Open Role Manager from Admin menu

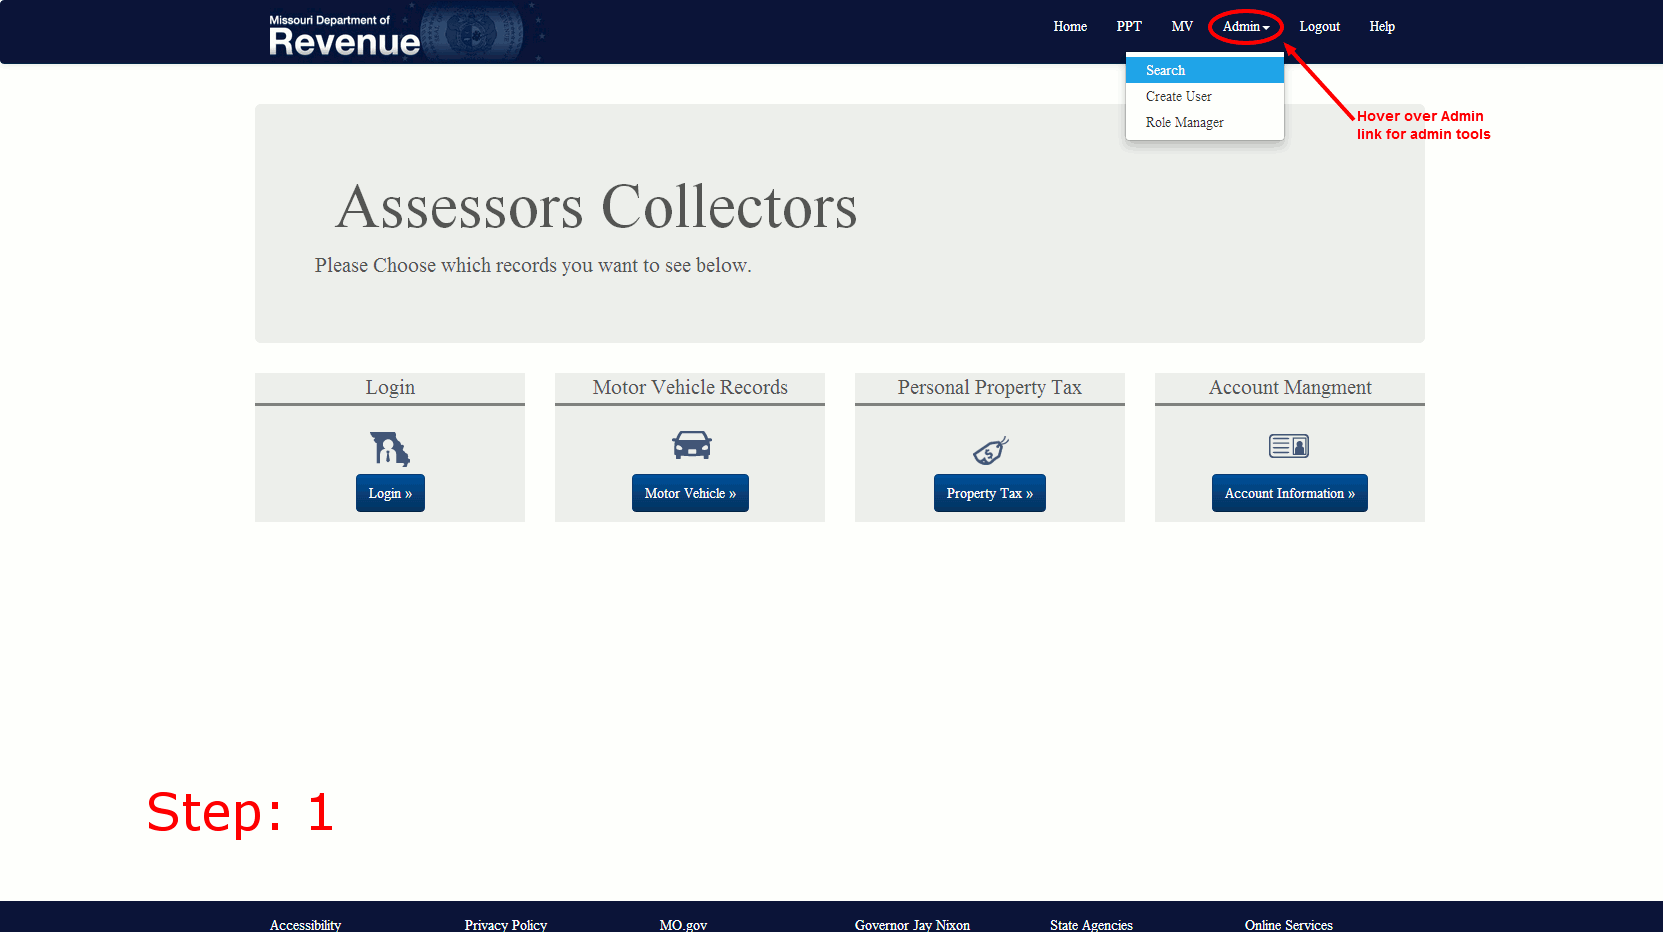pyautogui.click(x=1184, y=123)
